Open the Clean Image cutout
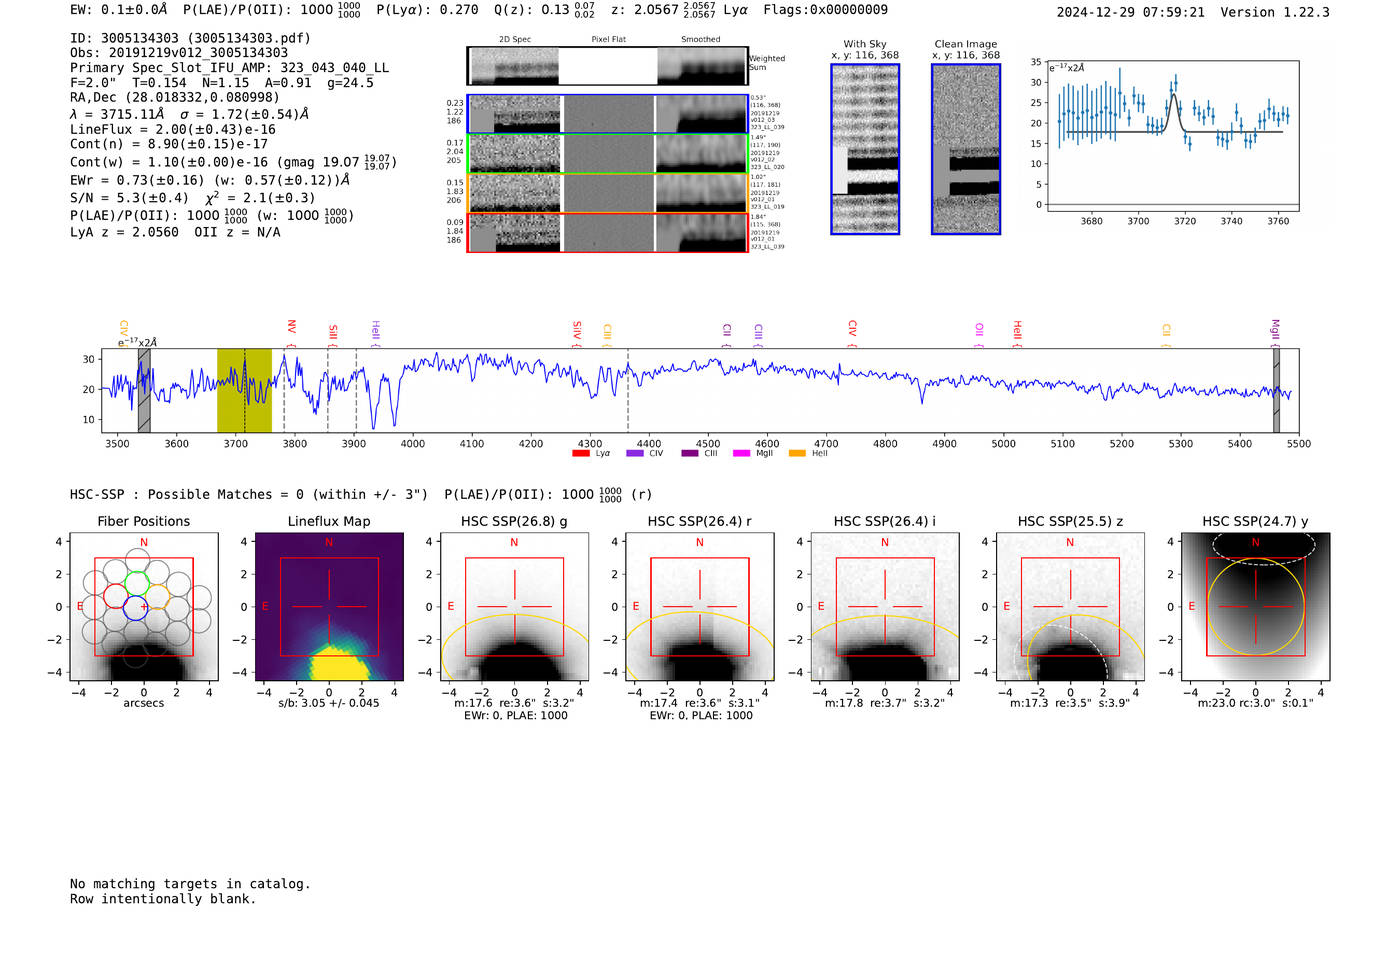 click(x=966, y=149)
